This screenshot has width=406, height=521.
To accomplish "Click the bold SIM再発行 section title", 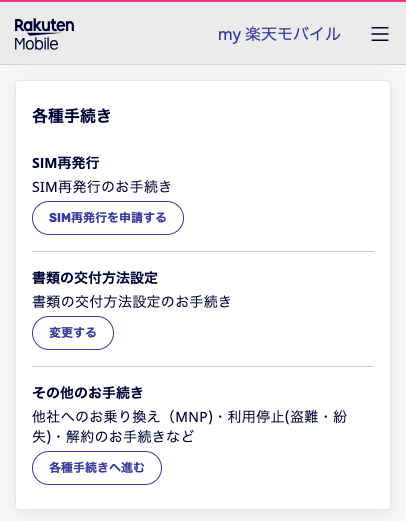I will pos(66,163).
